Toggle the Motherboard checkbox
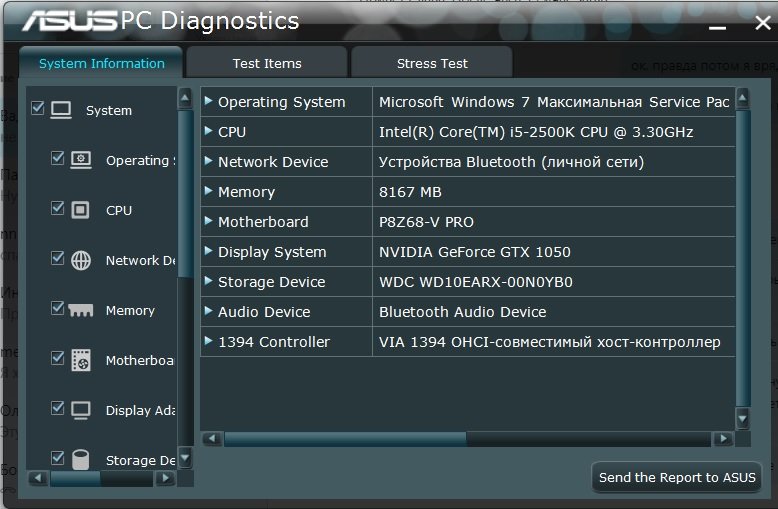 click(x=58, y=358)
